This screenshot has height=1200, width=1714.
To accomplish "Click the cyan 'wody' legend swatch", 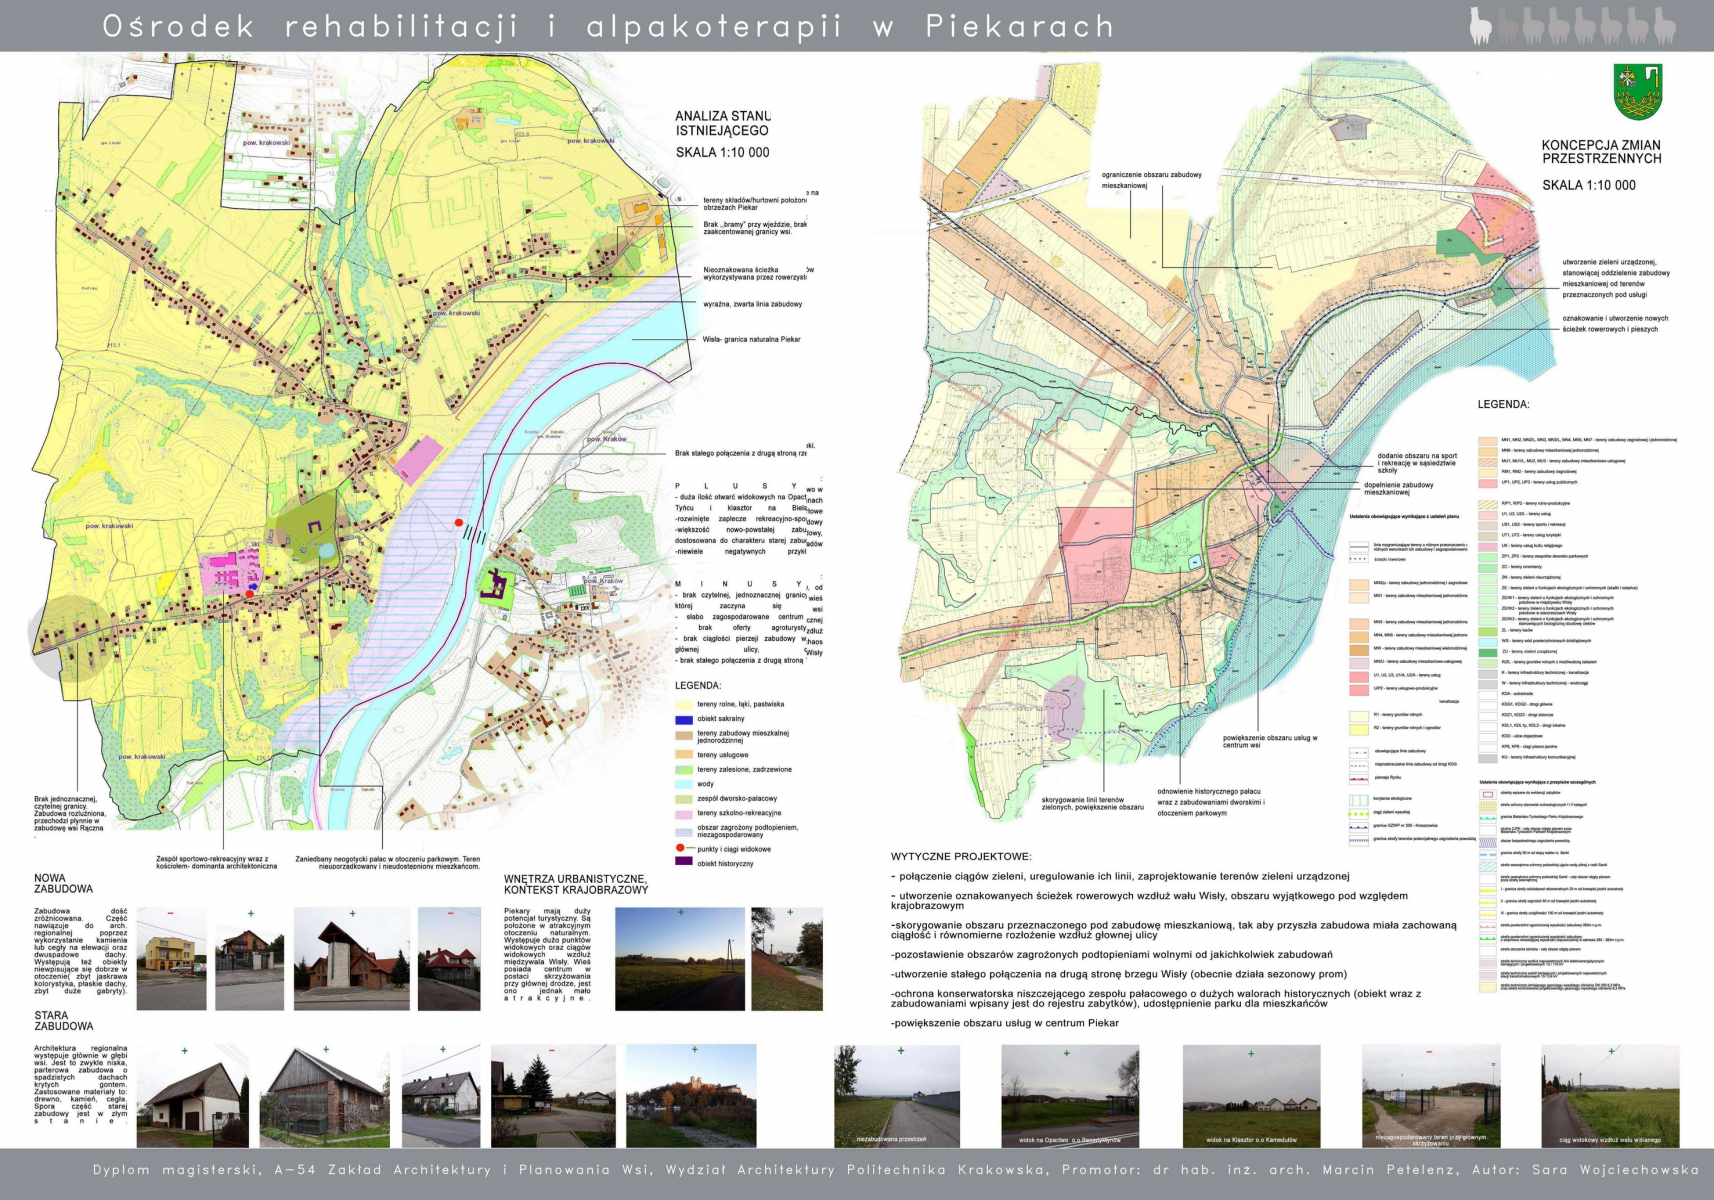I will pos(684,784).
